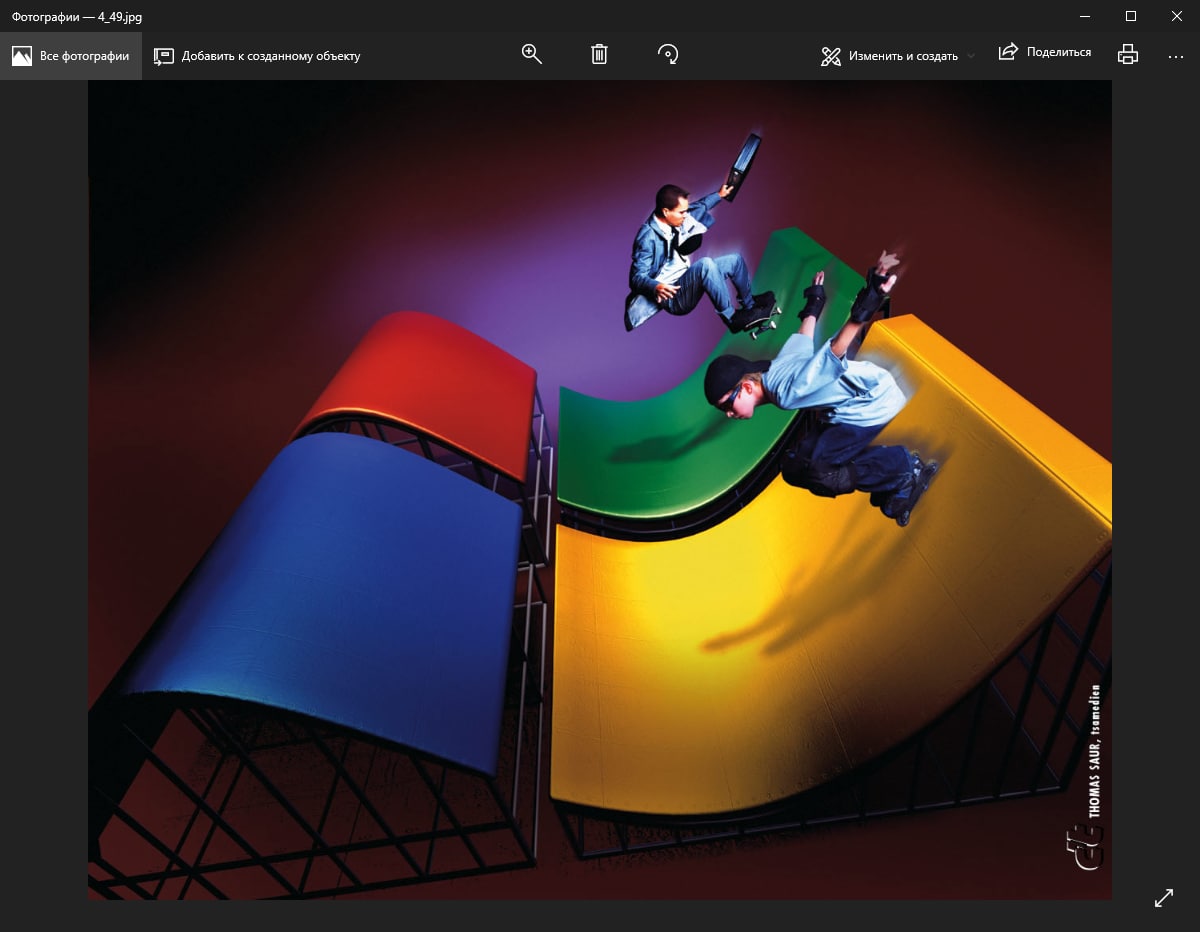Viewport: 1200px width, 932px height.
Task: Add photo to a created object
Action: 257,56
